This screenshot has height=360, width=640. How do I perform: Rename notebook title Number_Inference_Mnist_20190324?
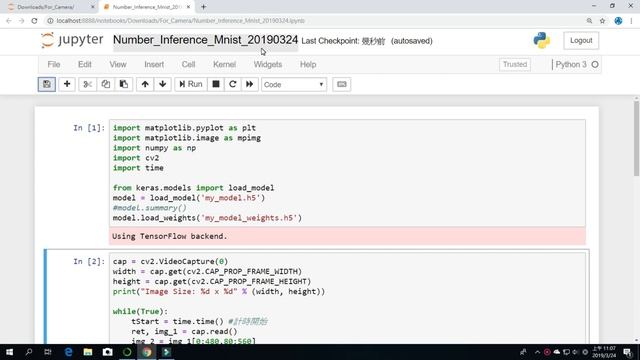click(x=205, y=40)
